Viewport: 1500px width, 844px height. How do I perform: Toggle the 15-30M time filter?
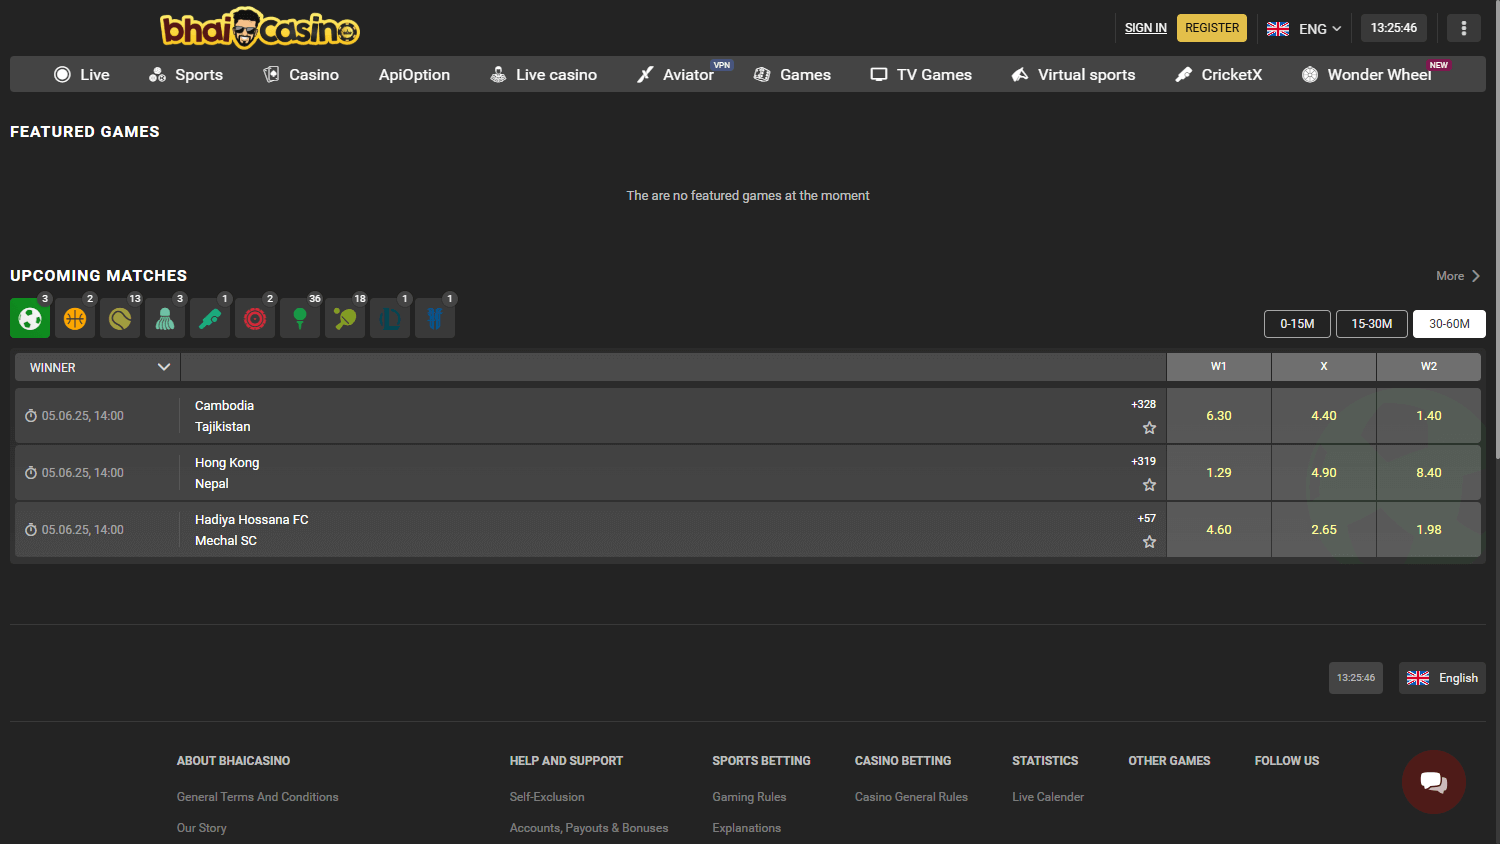(1371, 323)
